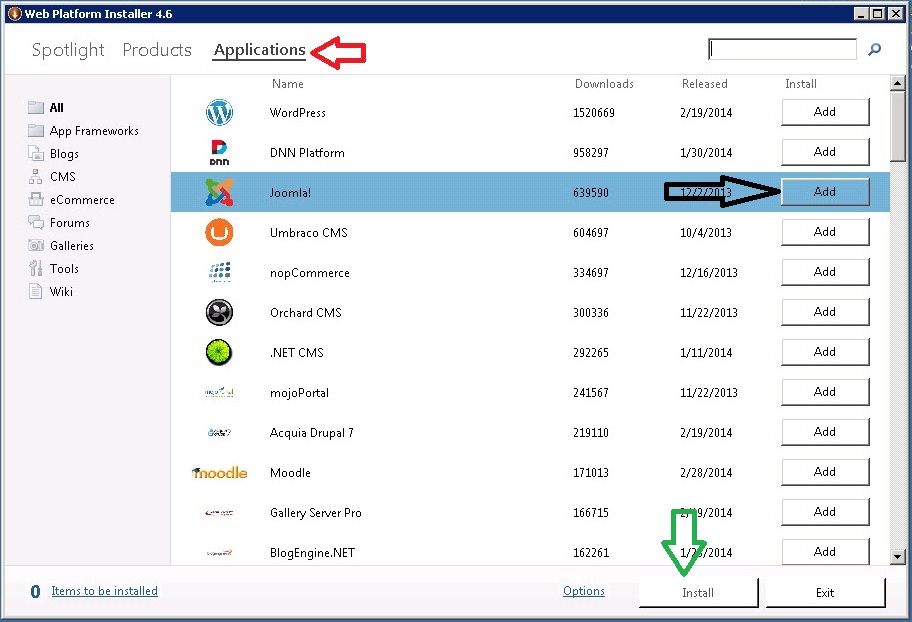Add BlogEngine.NET to install list

coord(825,552)
